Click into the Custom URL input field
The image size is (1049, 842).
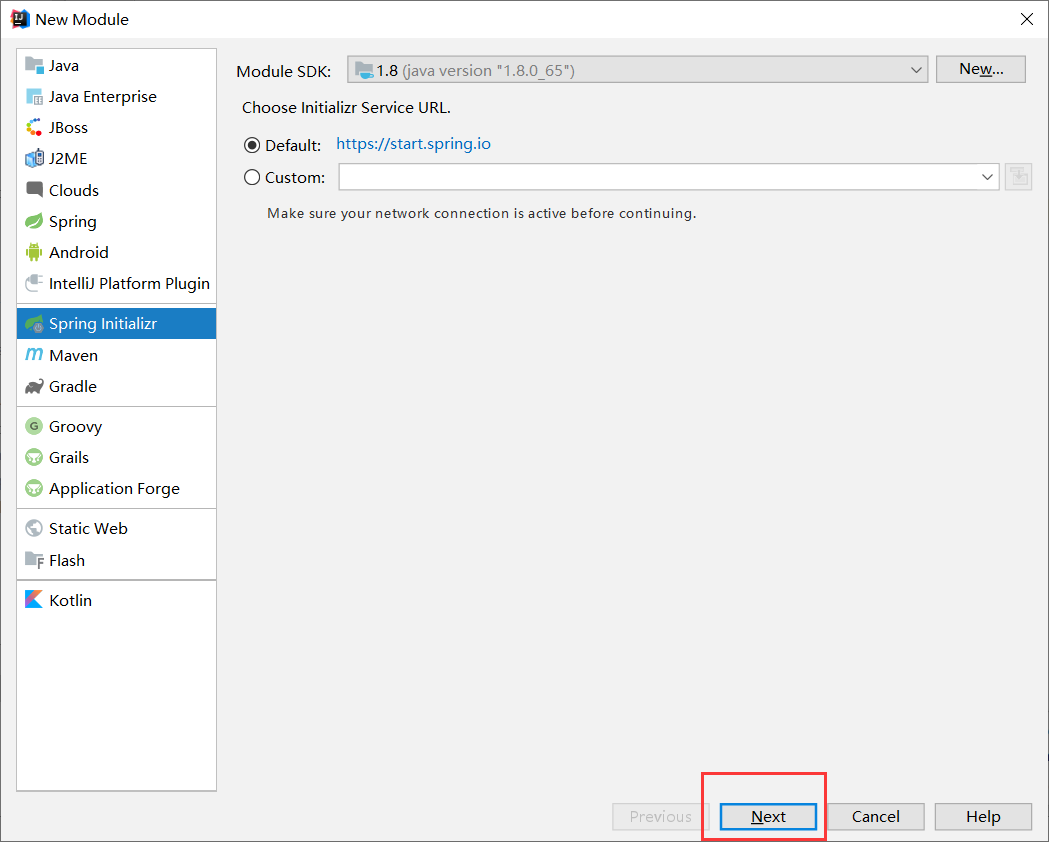[657, 177]
